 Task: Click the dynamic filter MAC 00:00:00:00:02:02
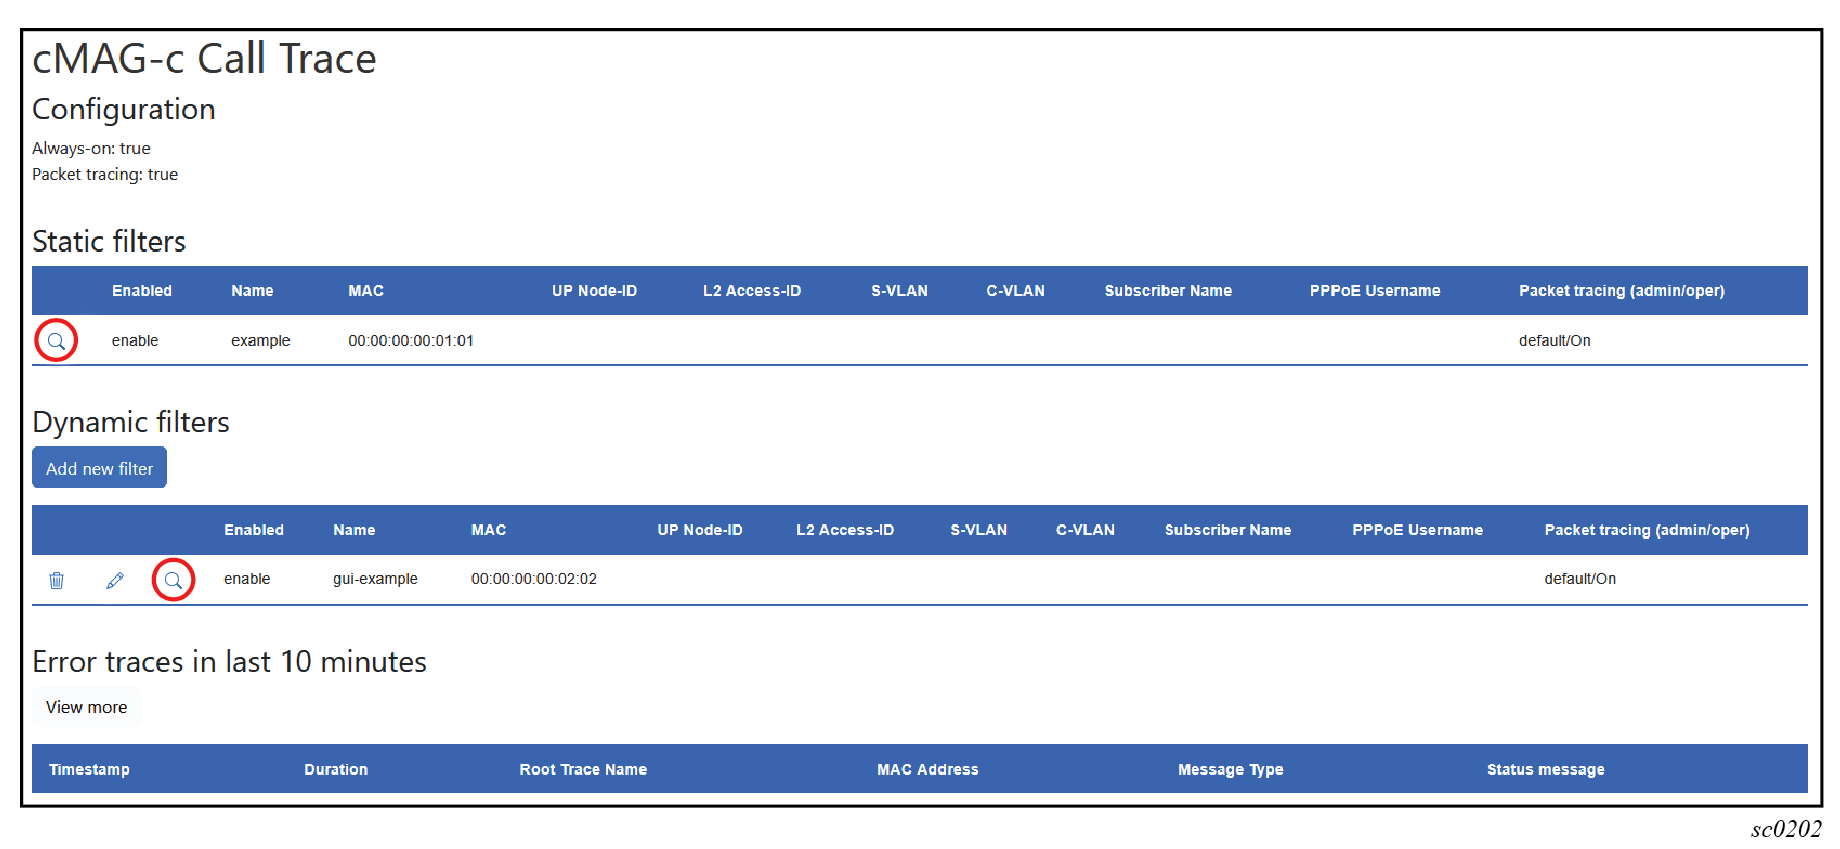pos(533,579)
